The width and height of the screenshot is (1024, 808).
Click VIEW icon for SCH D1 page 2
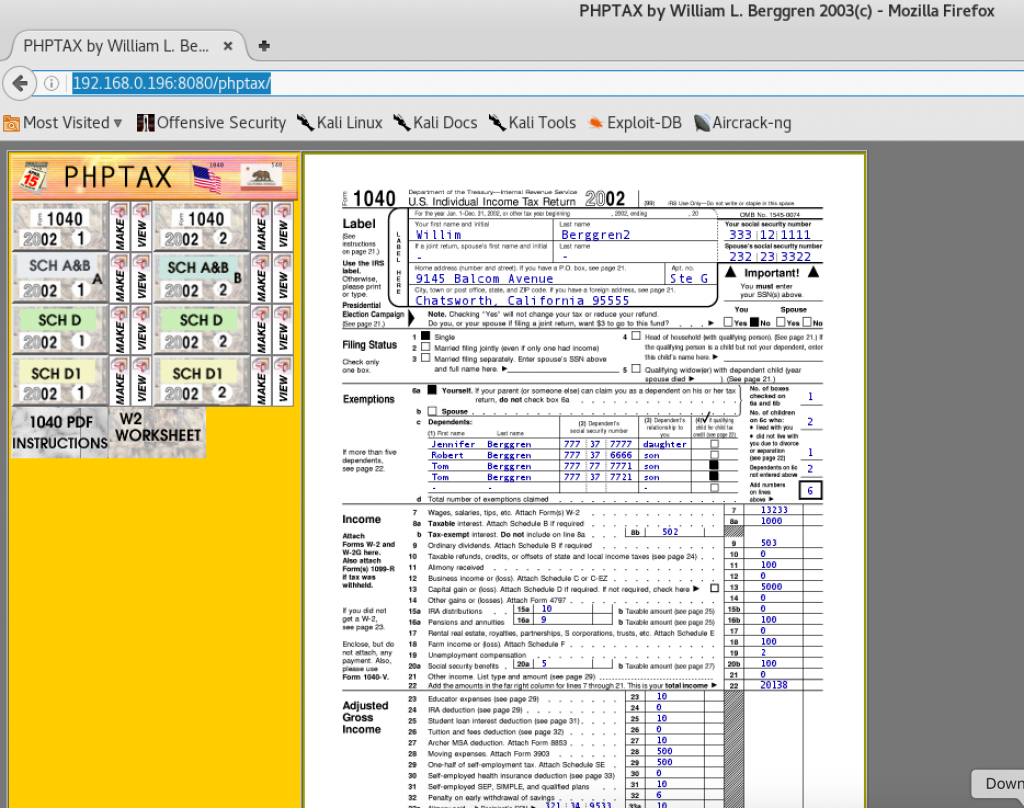(283, 381)
